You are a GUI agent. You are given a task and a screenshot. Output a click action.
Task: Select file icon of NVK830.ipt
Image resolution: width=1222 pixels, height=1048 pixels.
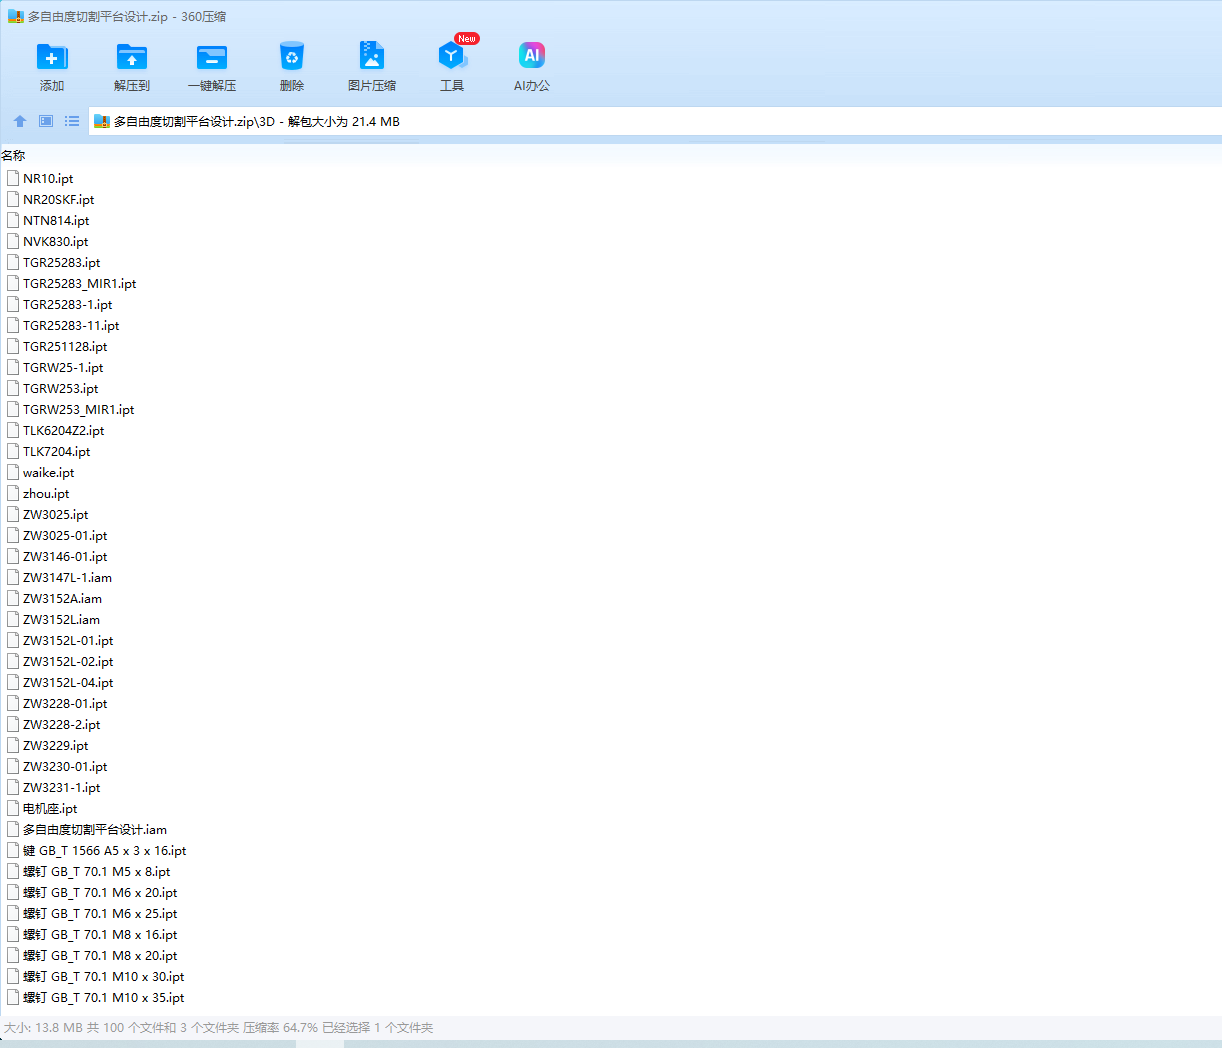(x=13, y=241)
